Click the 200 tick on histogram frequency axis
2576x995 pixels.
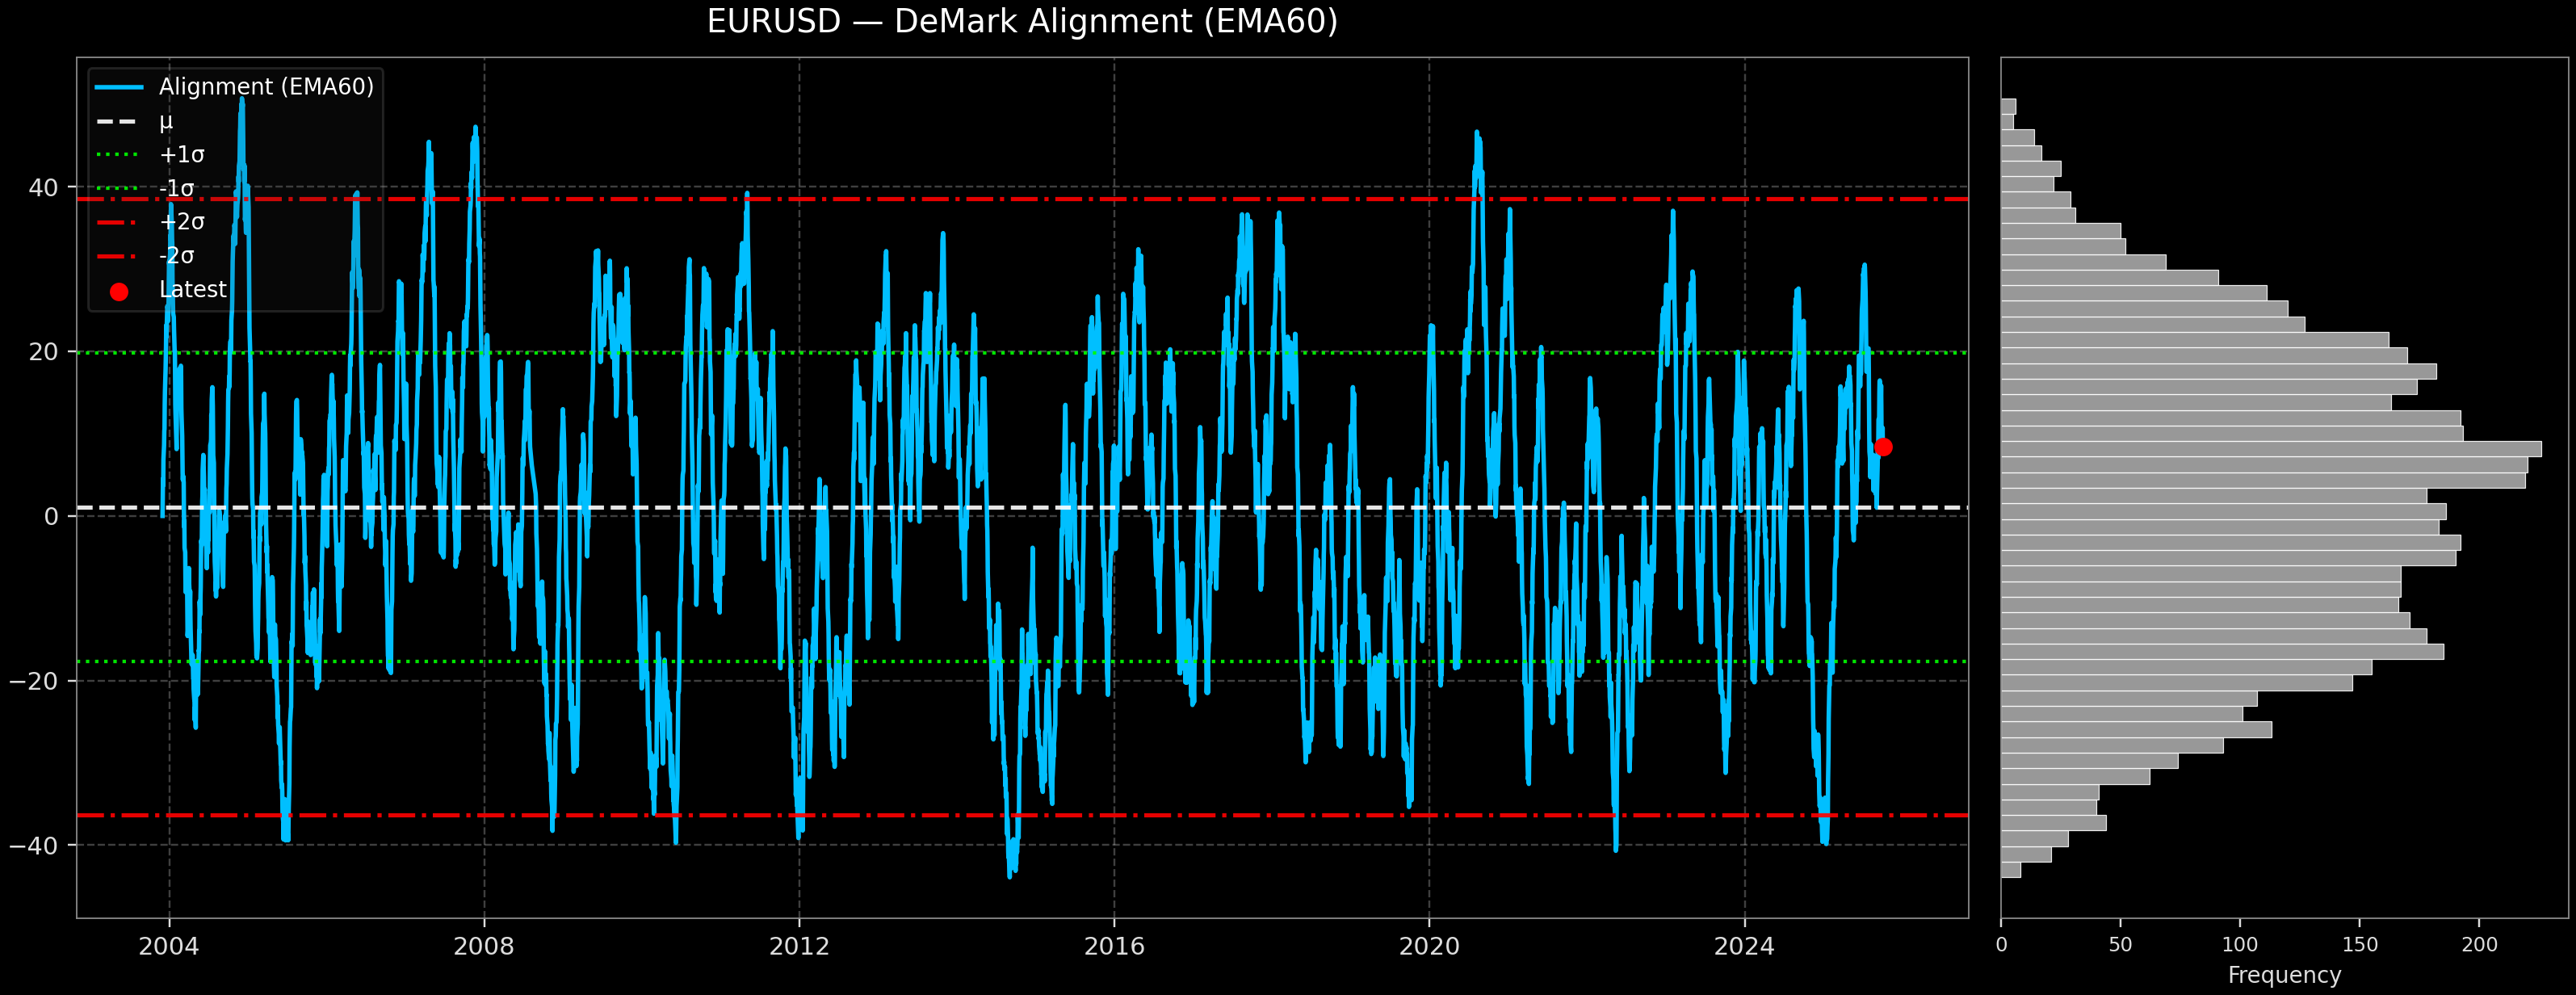(2478, 946)
